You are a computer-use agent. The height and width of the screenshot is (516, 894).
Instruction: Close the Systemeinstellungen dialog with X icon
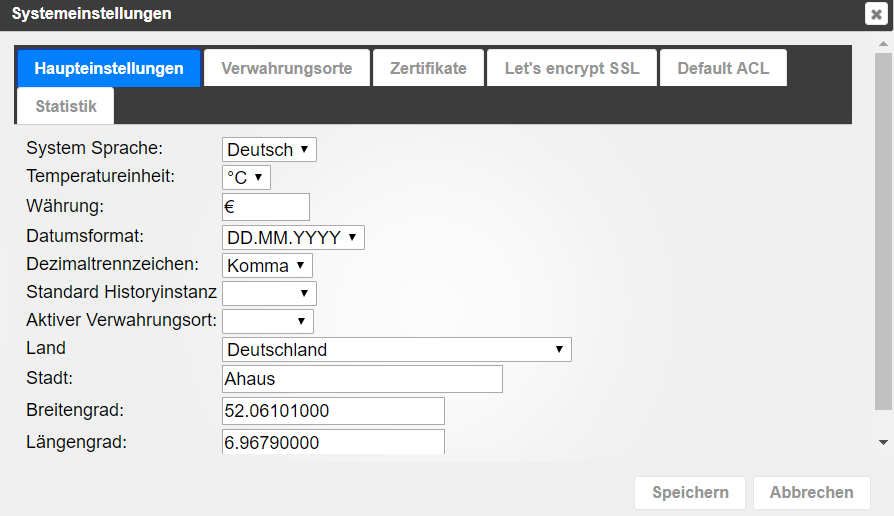tap(876, 14)
